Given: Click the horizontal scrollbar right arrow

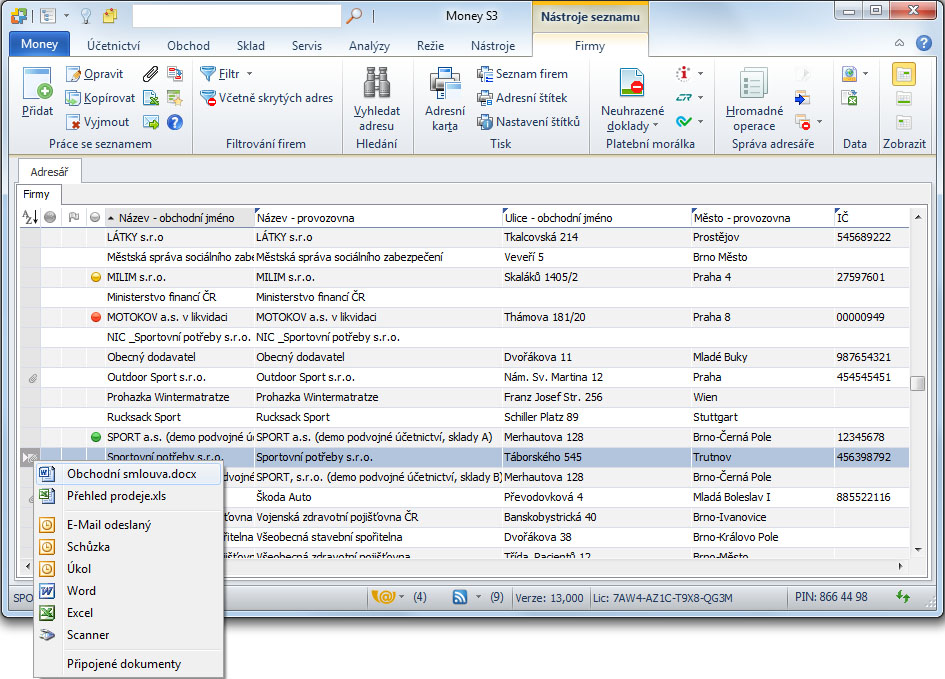Looking at the screenshot, I should click(901, 566).
